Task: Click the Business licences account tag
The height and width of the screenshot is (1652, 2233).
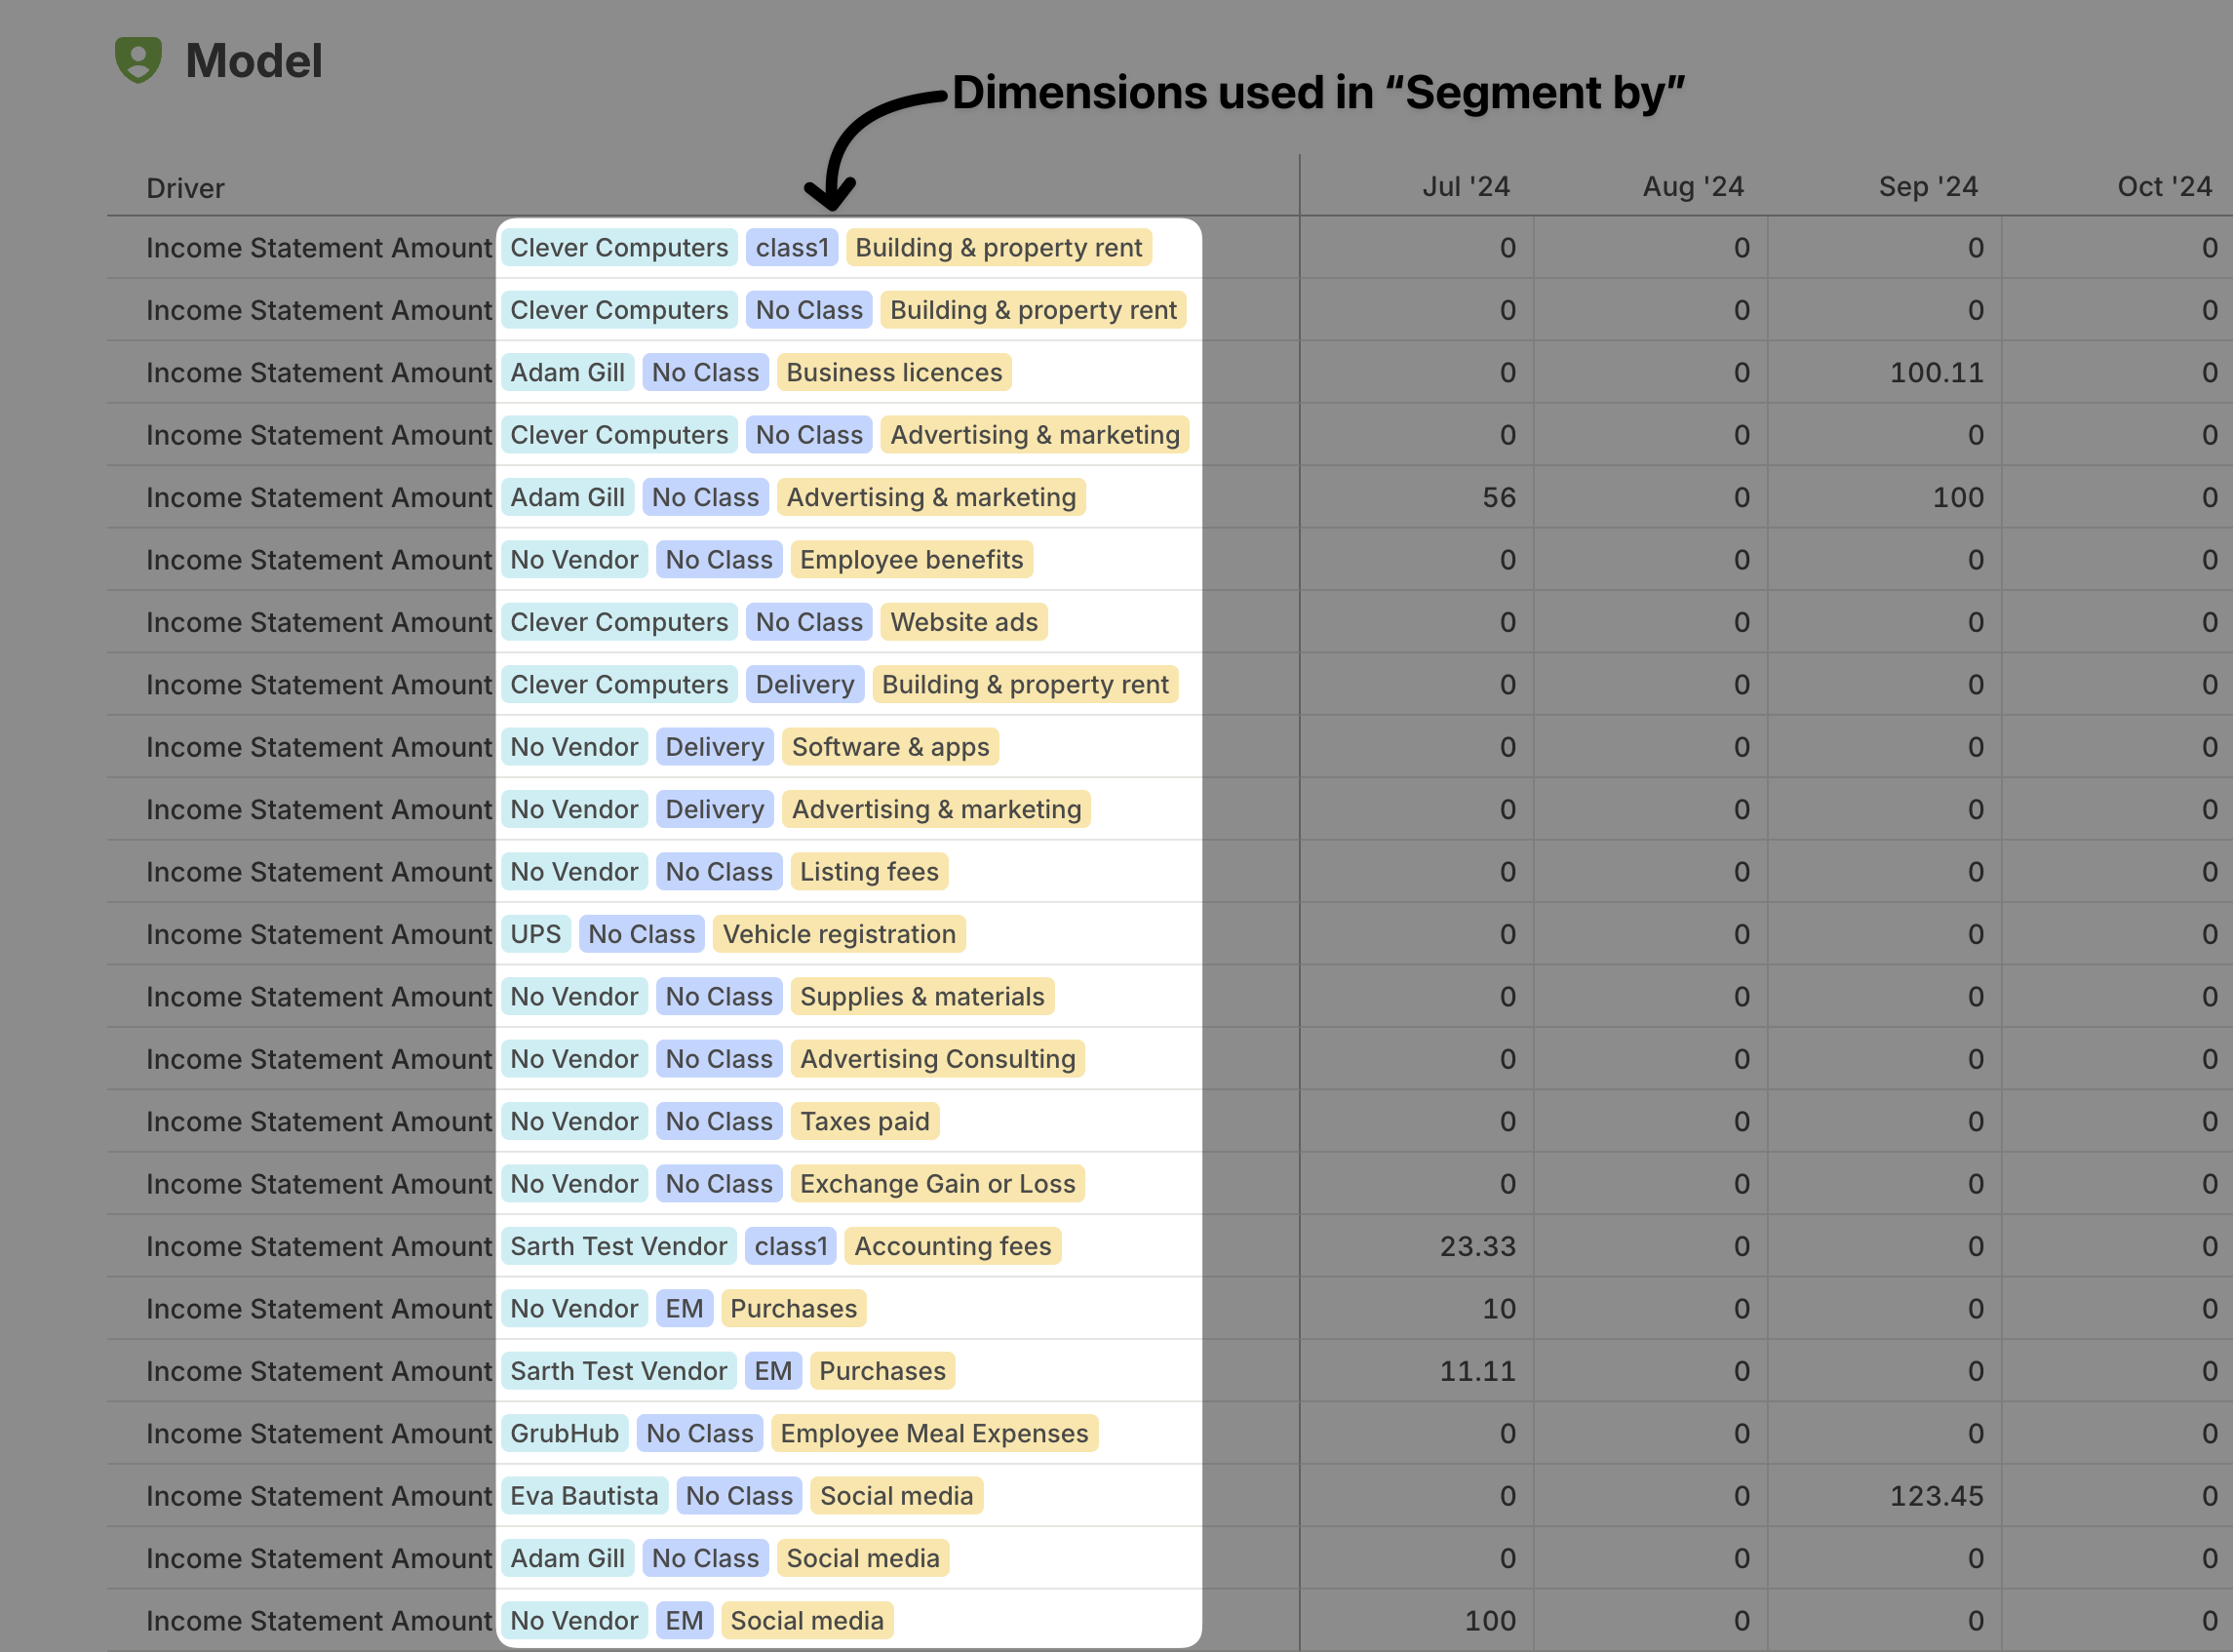Action: pos(894,373)
